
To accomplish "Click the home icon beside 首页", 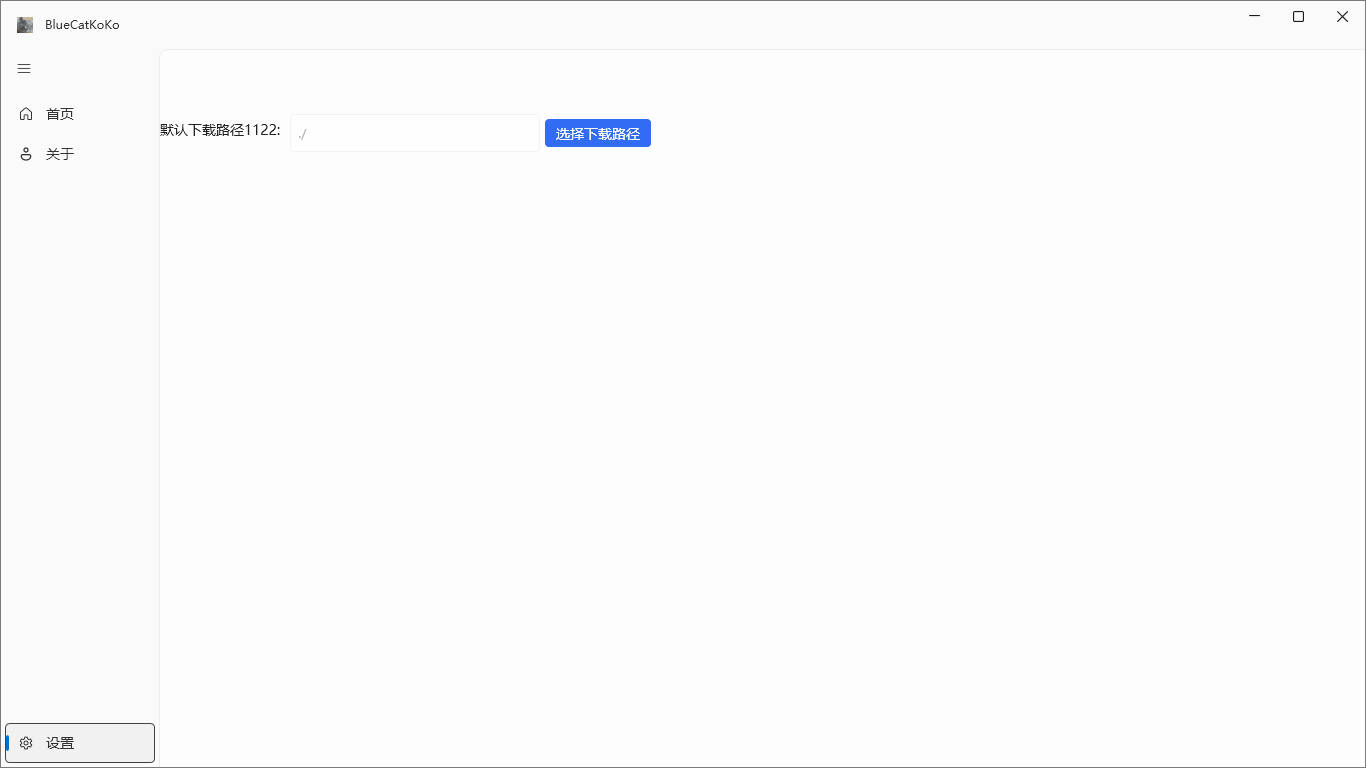I will point(26,114).
